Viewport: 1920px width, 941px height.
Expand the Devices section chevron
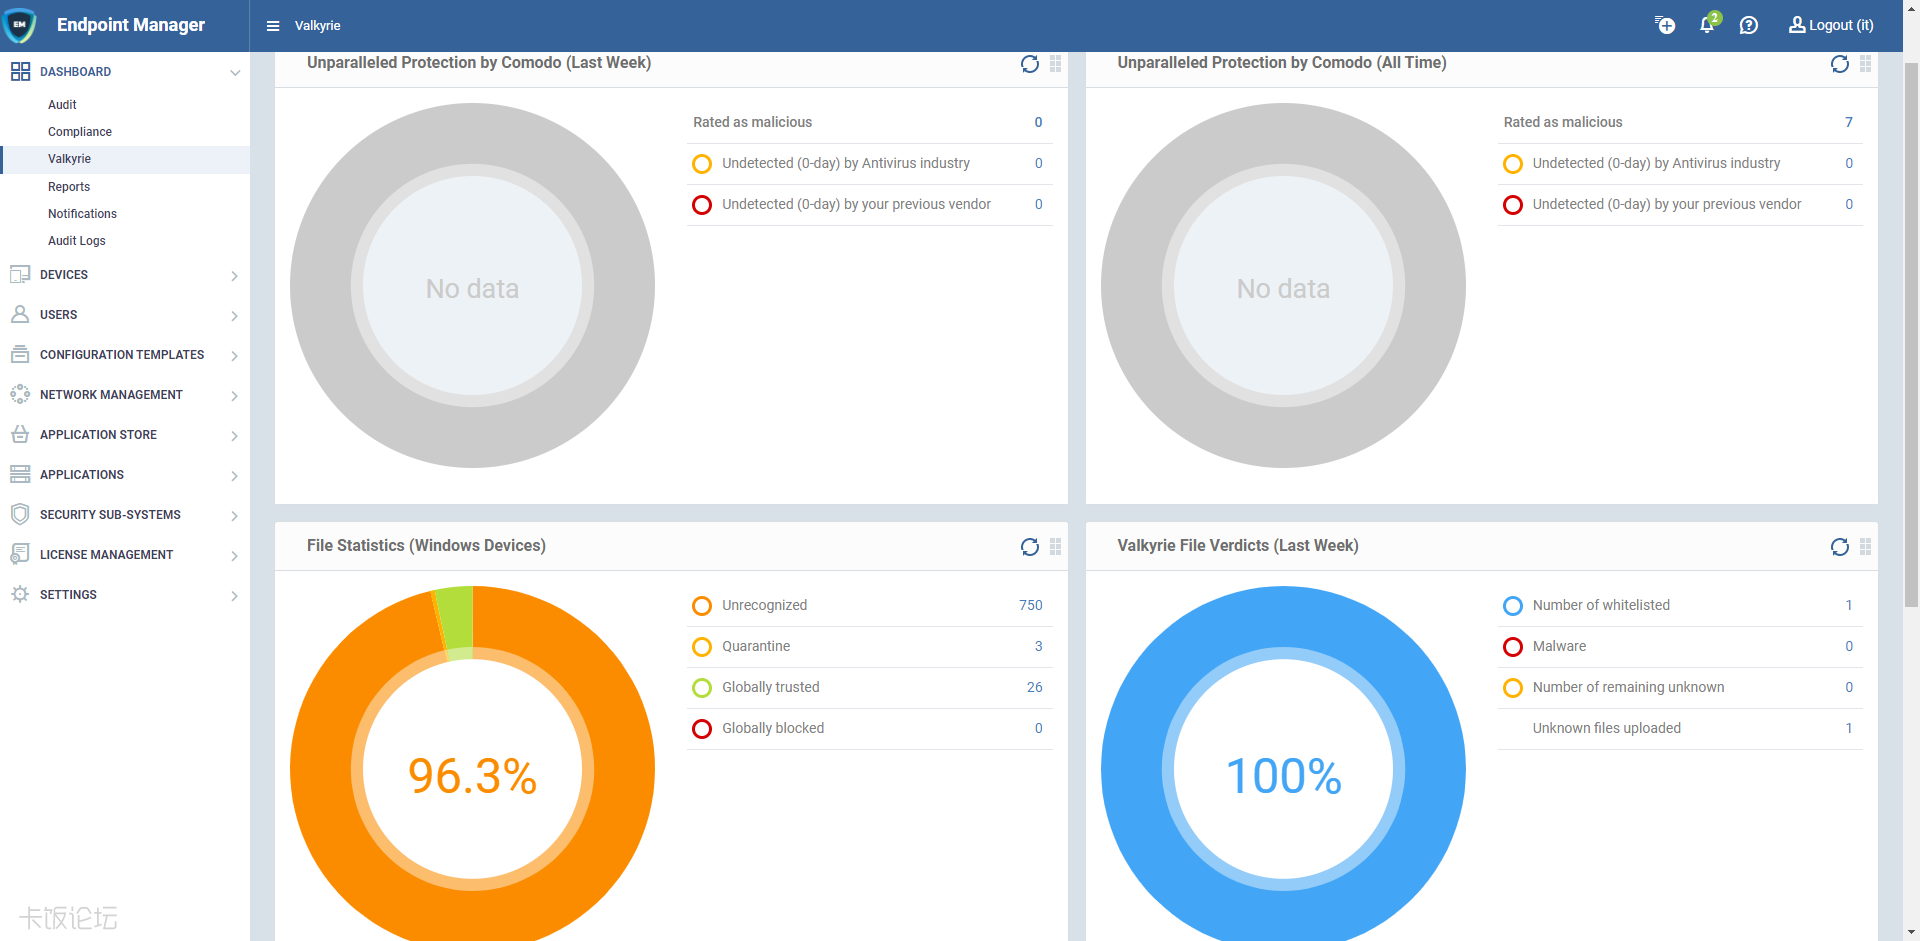click(x=235, y=276)
